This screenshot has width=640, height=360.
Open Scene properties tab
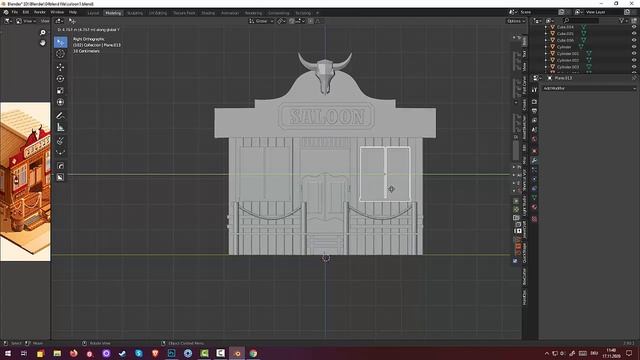coord(534,129)
